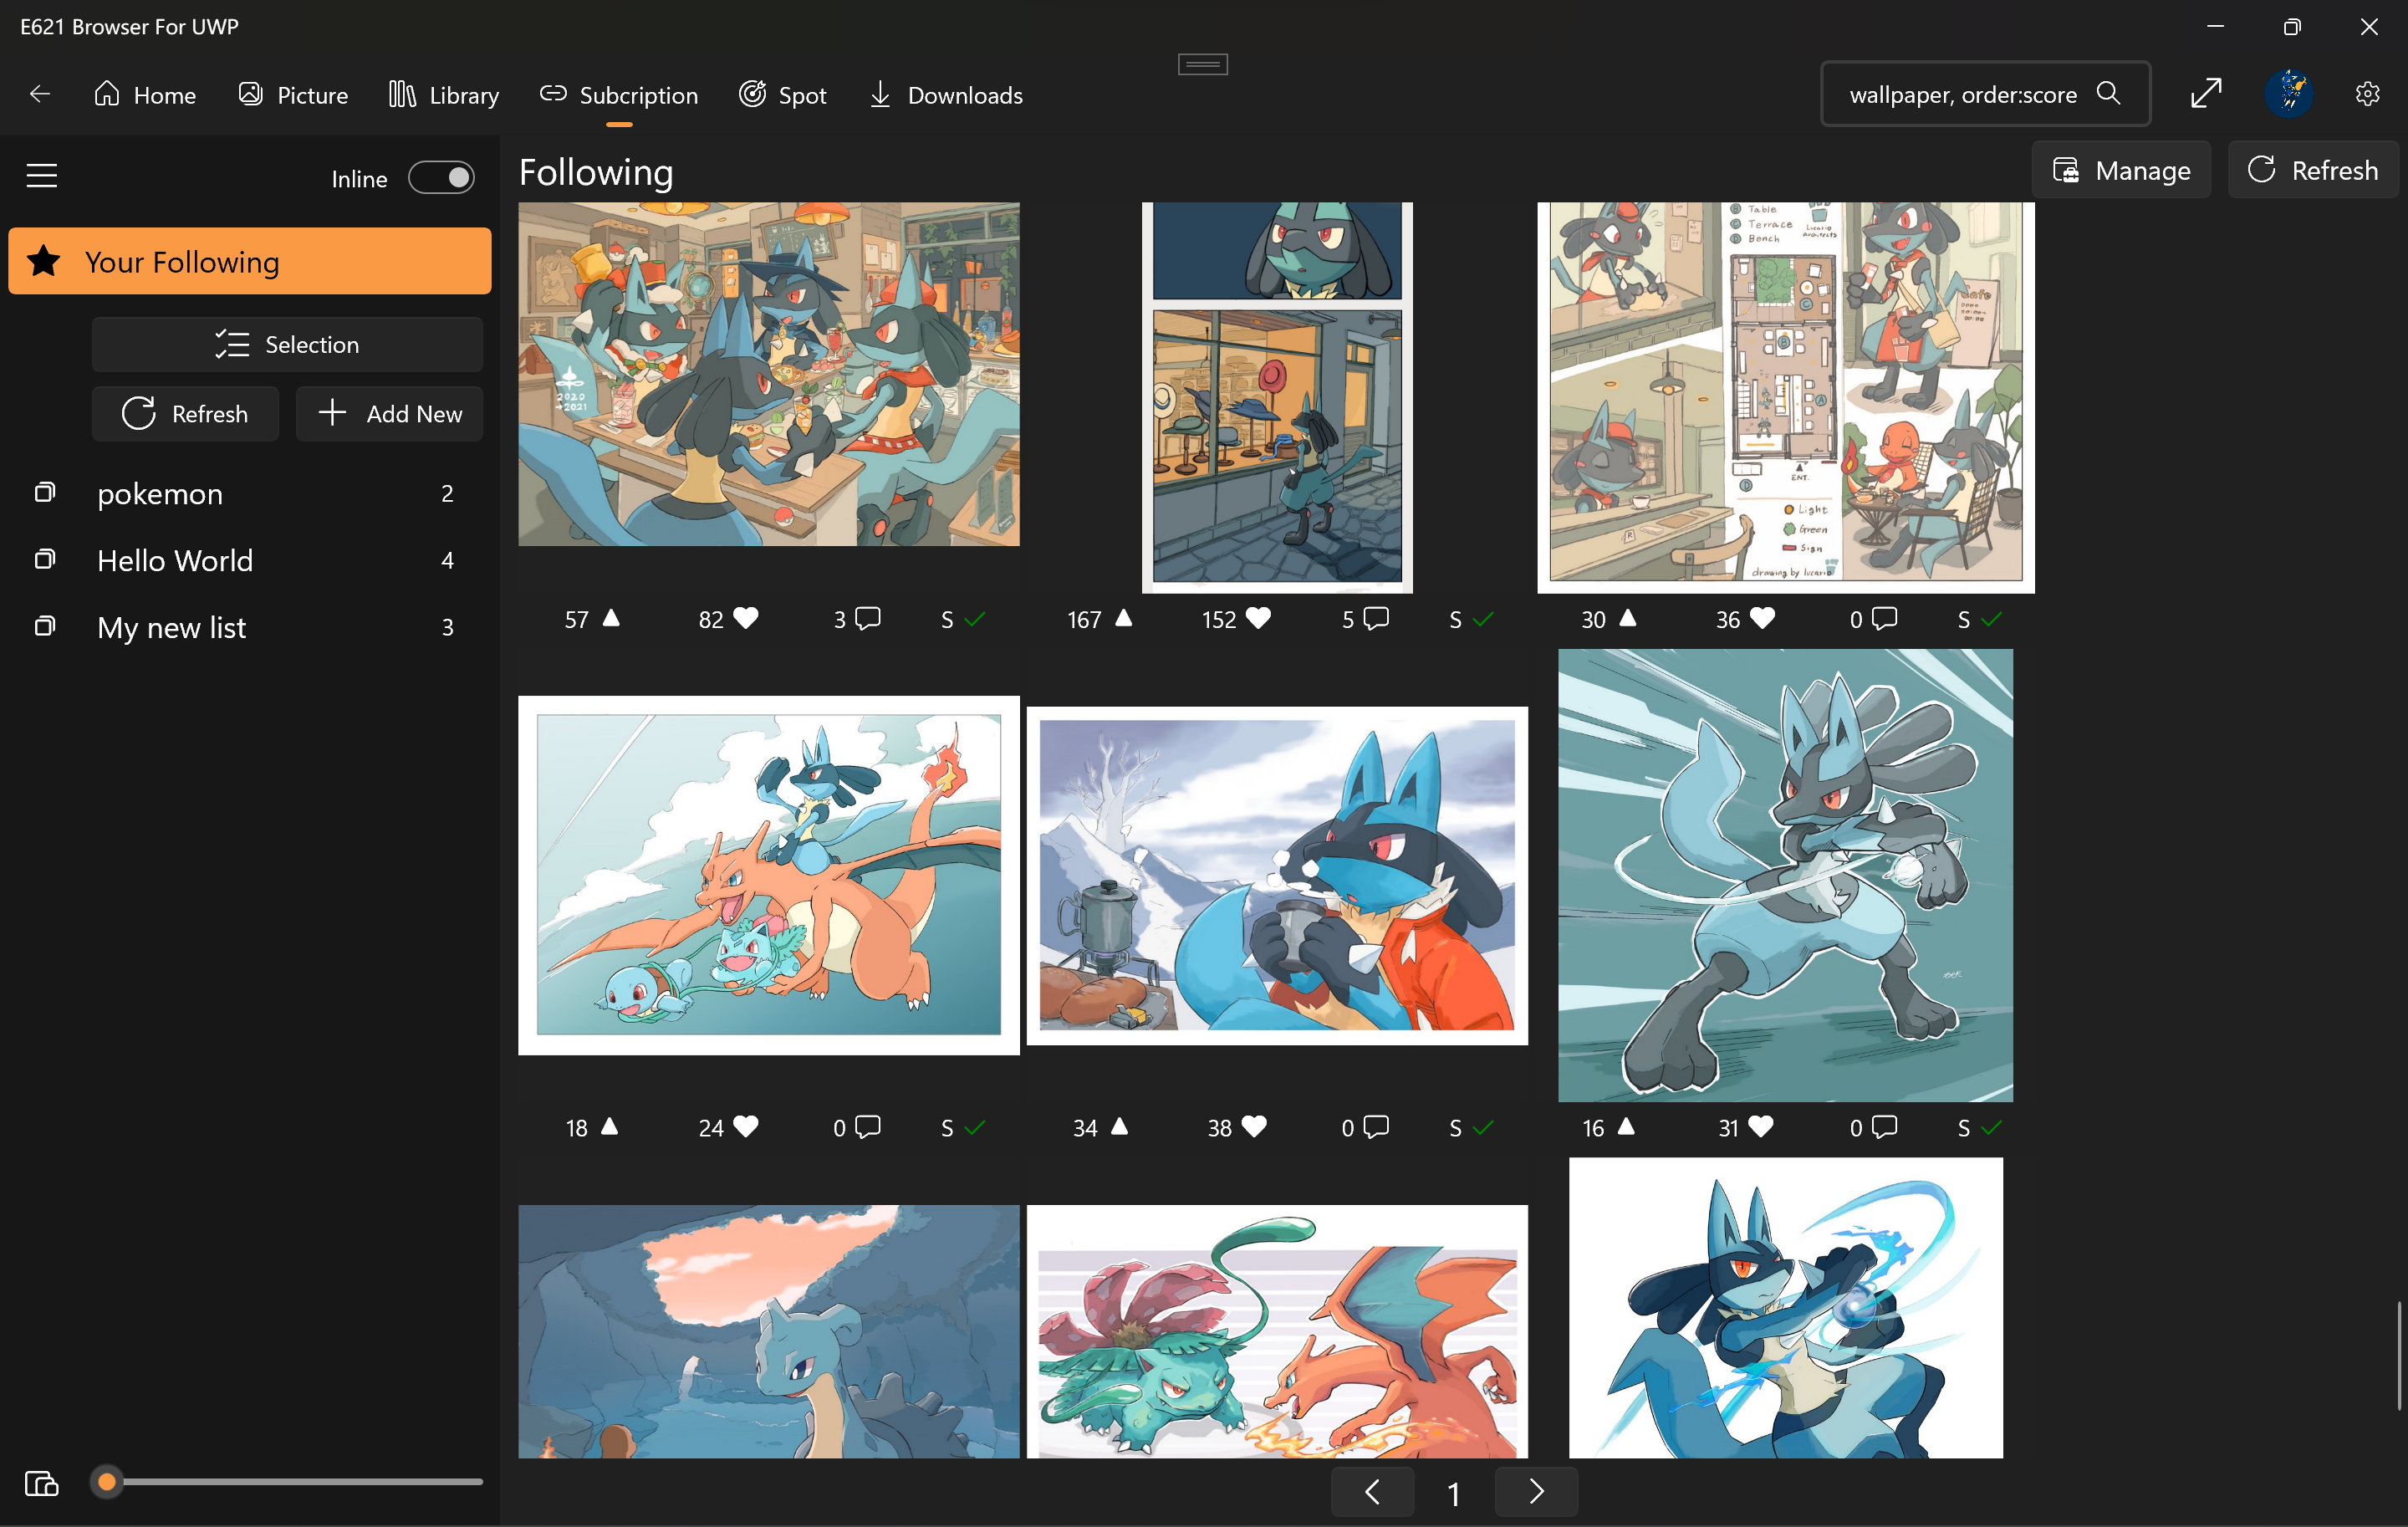Click the user avatar profile picture
The height and width of the screenshot is (1527, 2408).
pos(2289,94)
